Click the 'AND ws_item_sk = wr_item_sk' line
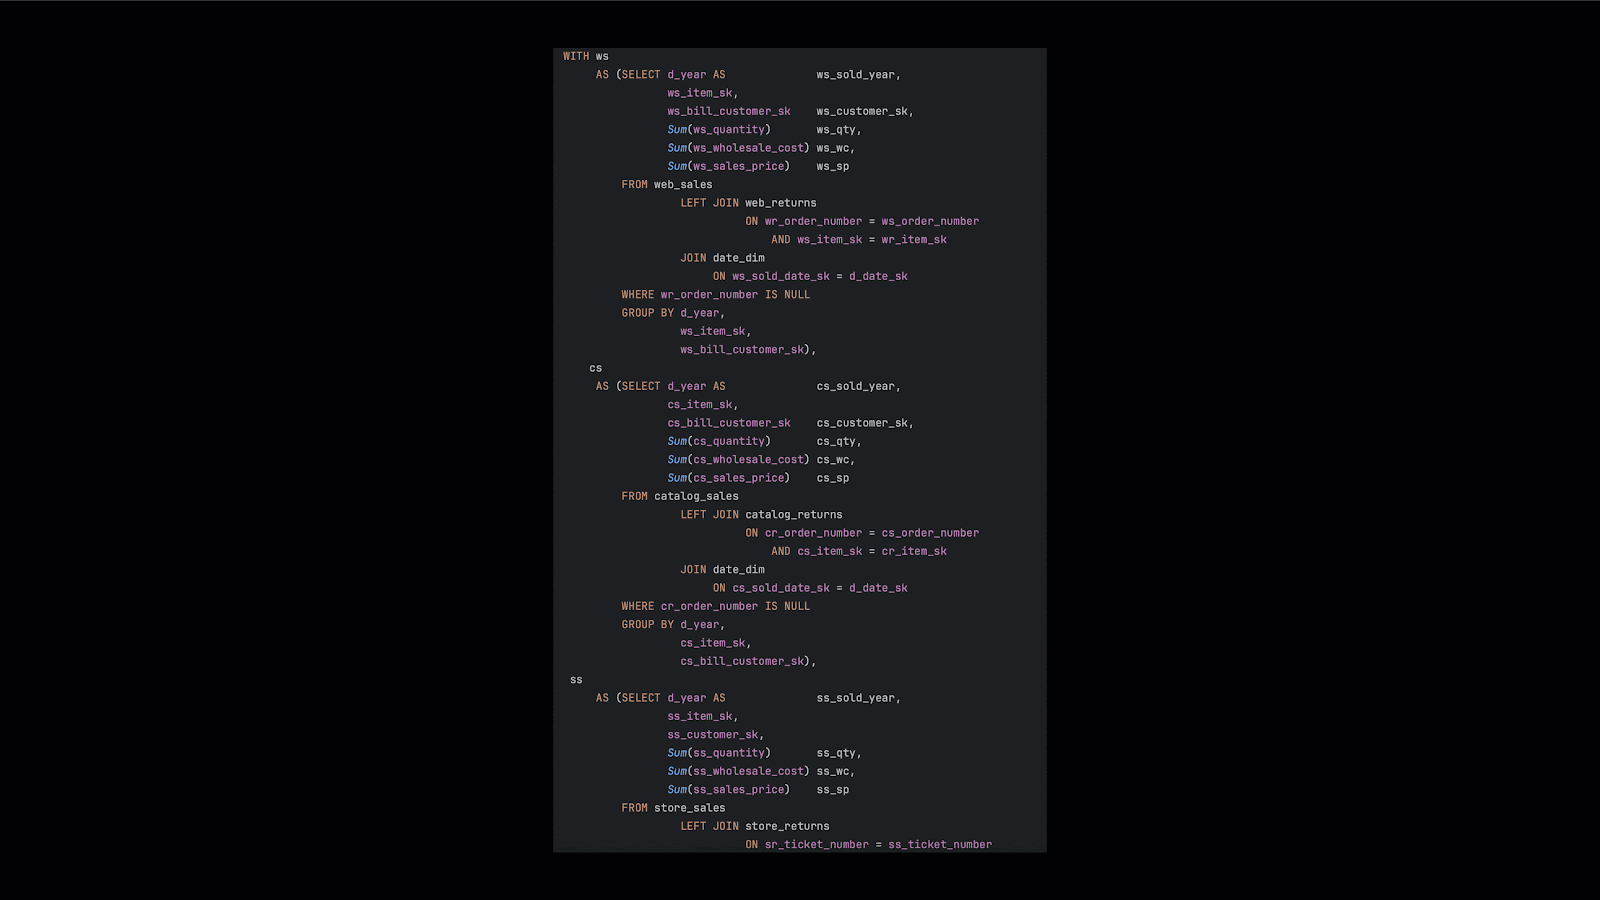 pyautogui.click(x=859, y=240)
